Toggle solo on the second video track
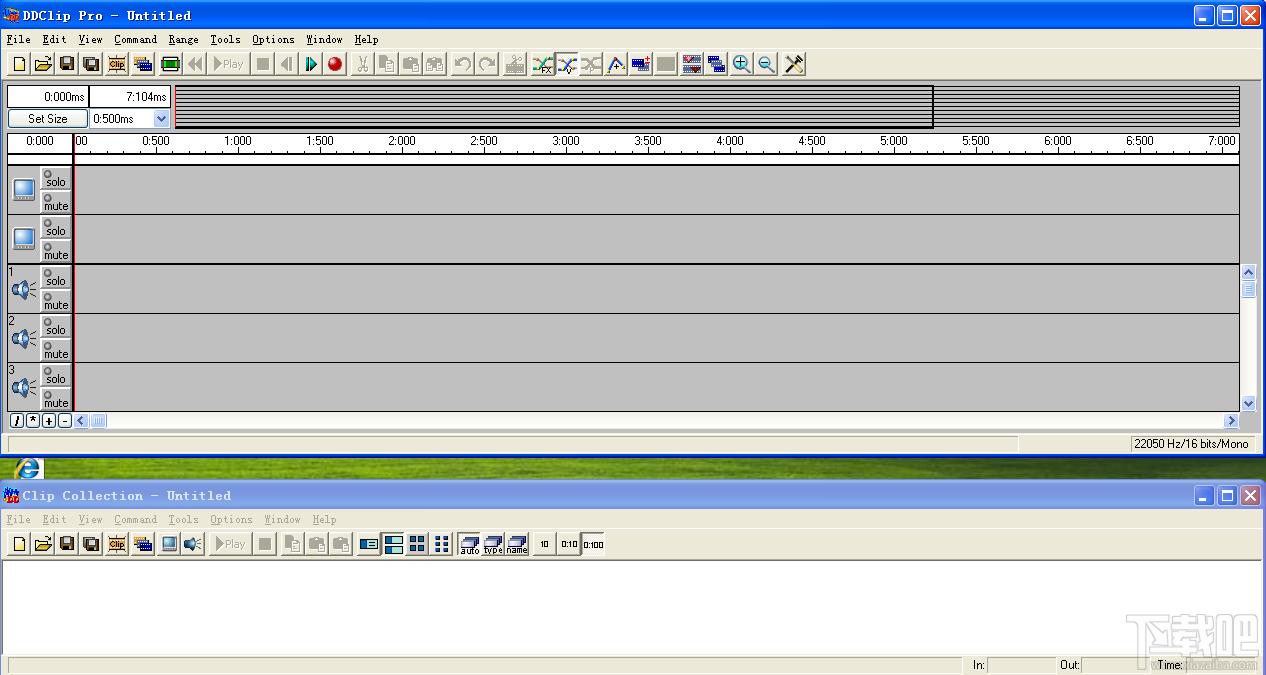 pyautogui.click(x=56, y=227)
